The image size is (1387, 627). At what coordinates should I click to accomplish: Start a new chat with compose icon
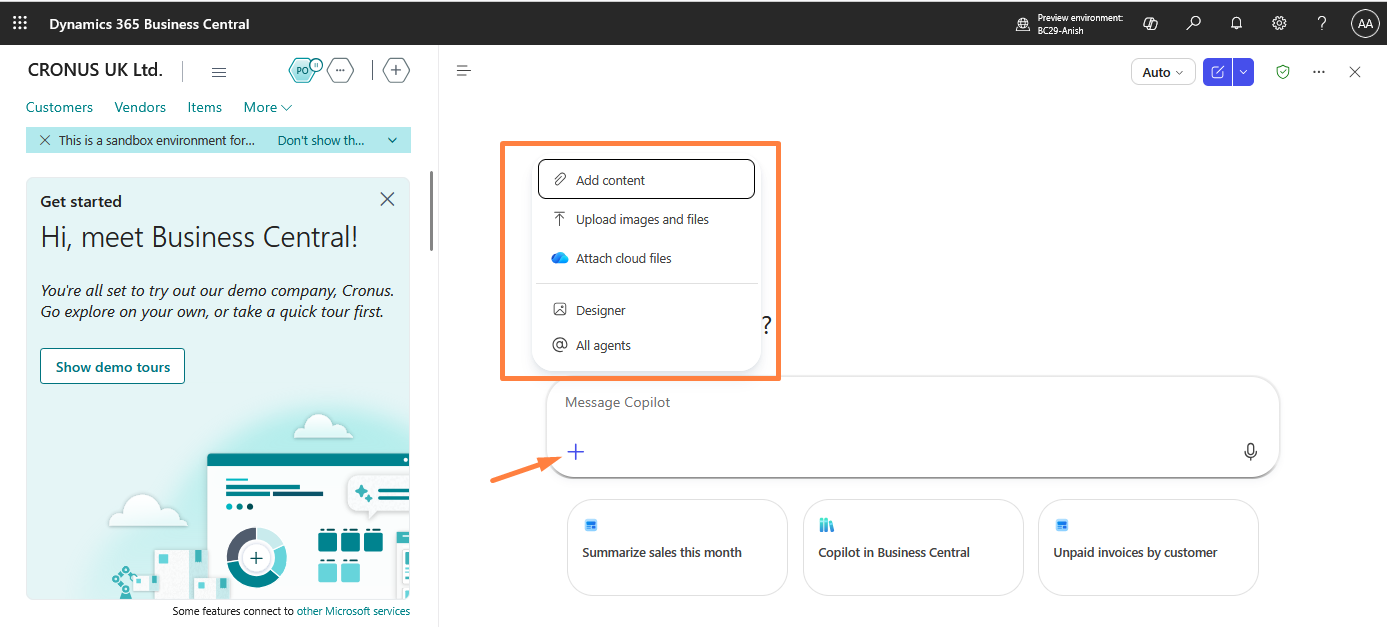[x=1217, y=72]
